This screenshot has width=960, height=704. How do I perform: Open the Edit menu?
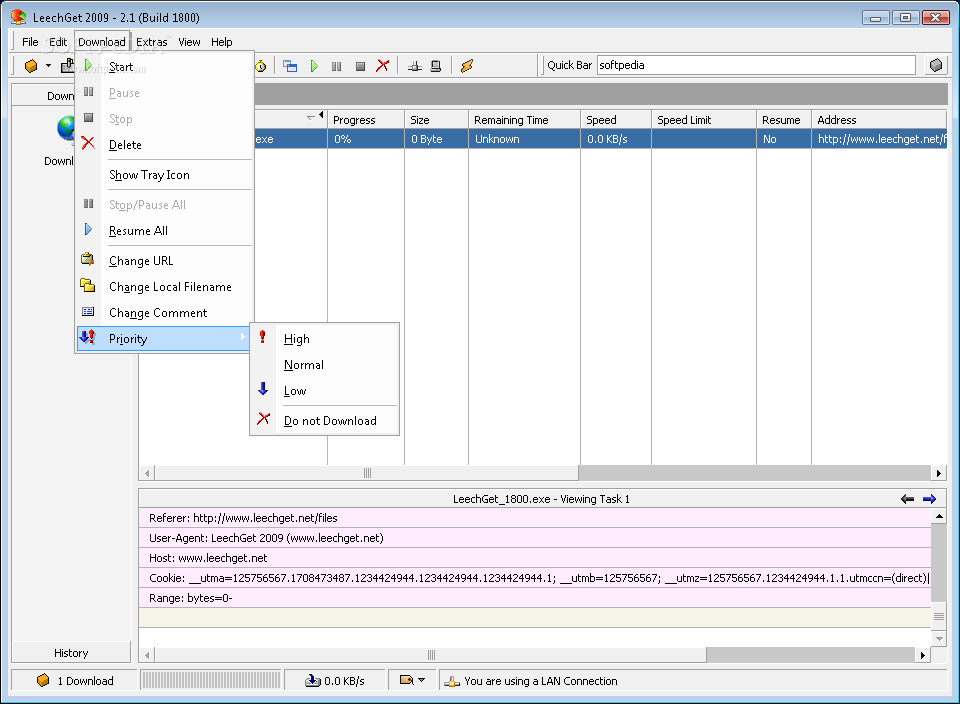58,42
